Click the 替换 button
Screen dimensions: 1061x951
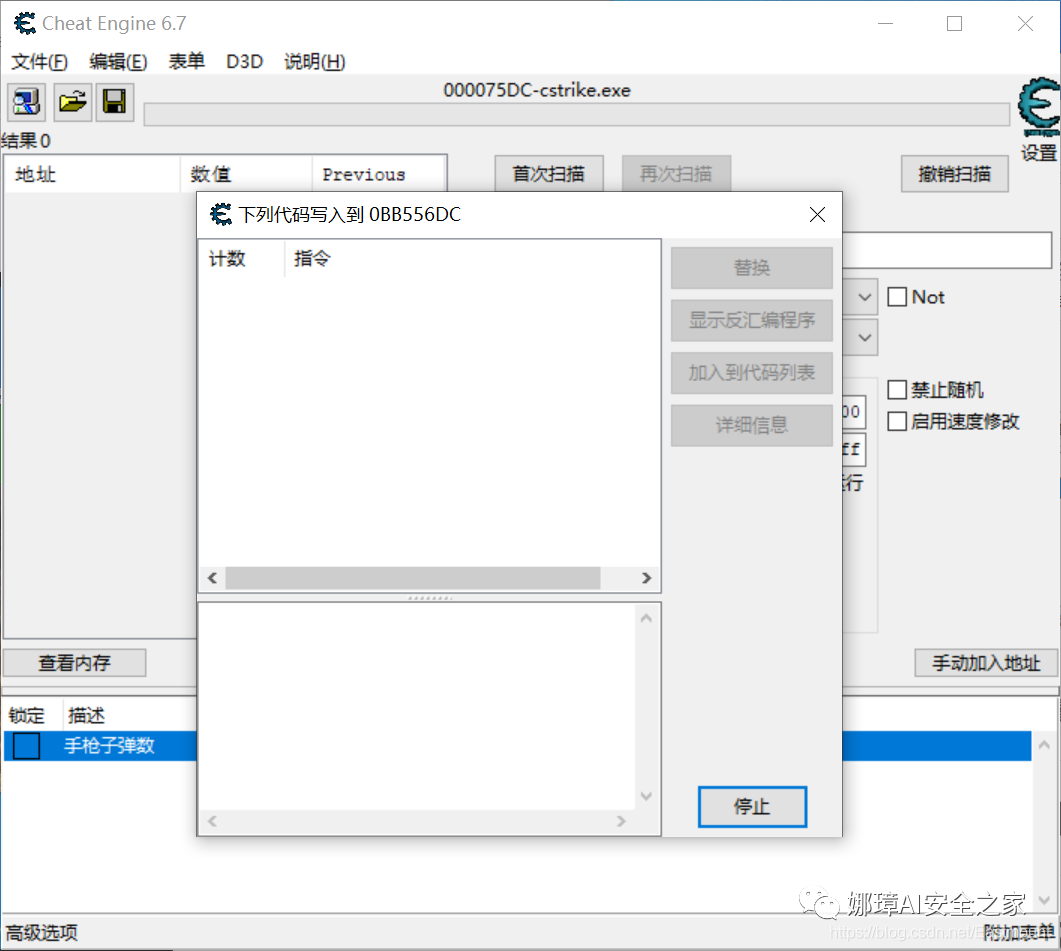click(752, 268)
